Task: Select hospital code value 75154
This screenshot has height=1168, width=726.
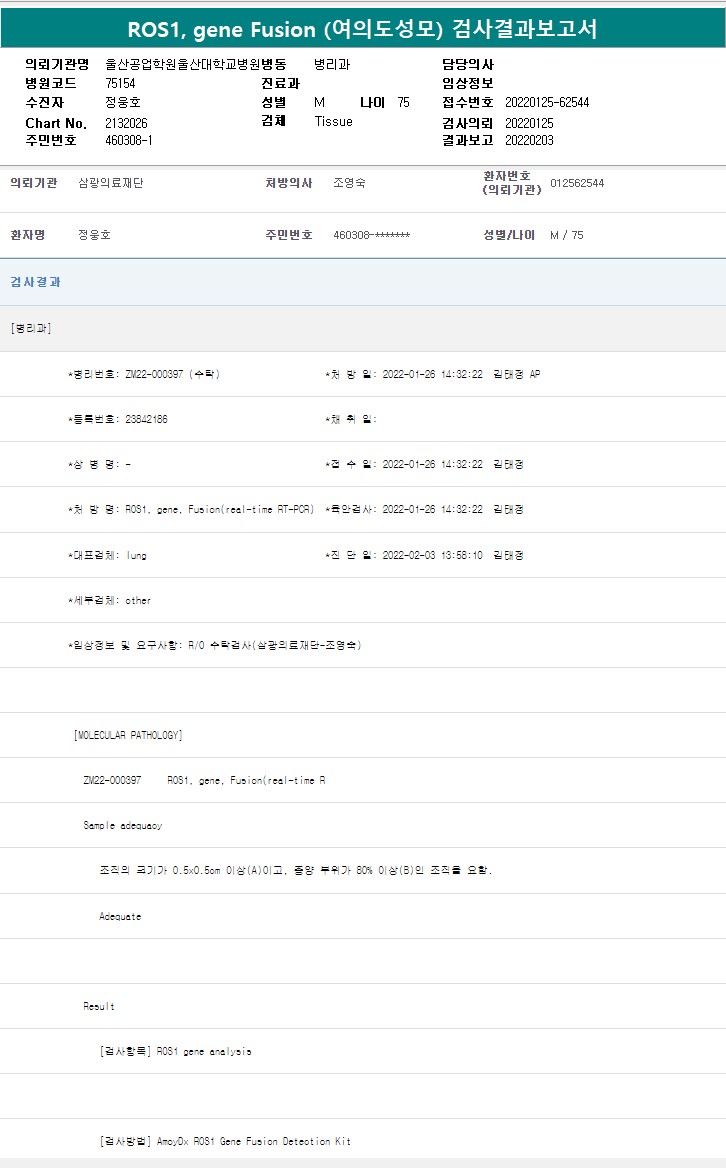Action: point(120,83)
